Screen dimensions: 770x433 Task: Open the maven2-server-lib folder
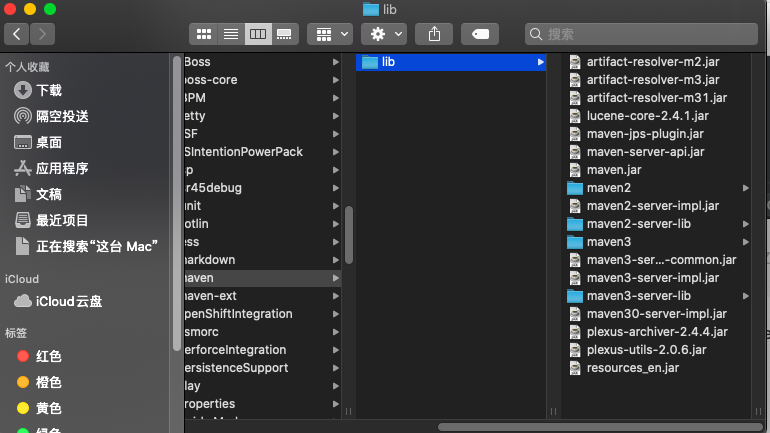pyautogui.click(x=630, y=224)
